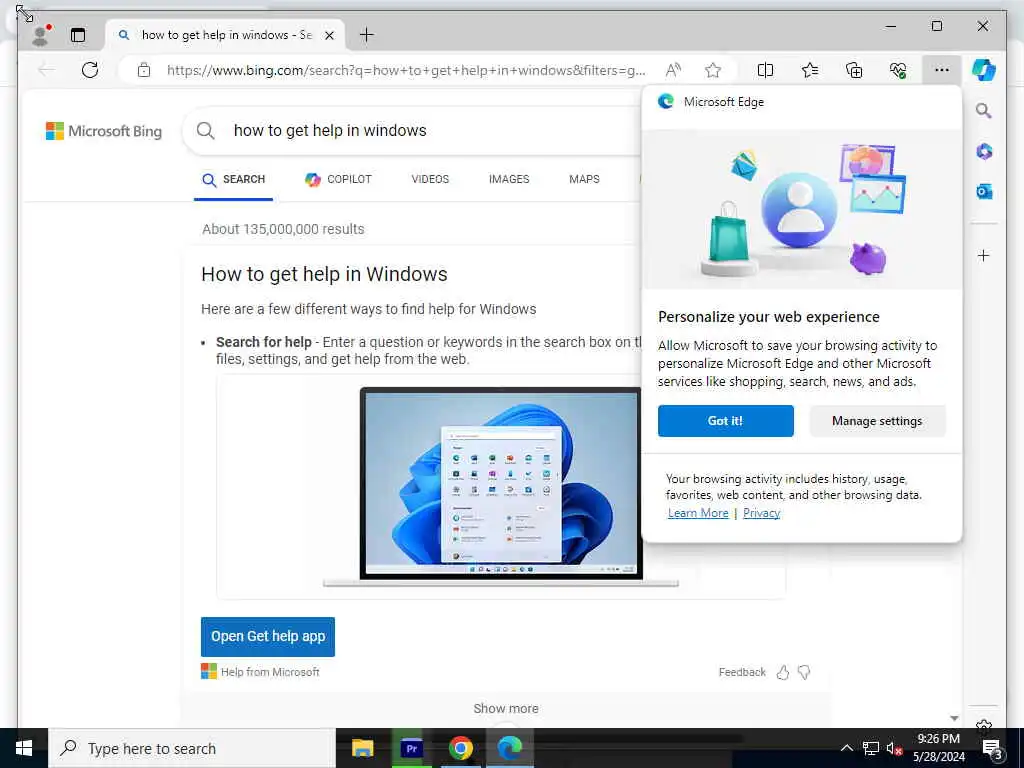
Task: Open Collections icon in toolbar
Action: pyautogui.click(x=854, y=70)
